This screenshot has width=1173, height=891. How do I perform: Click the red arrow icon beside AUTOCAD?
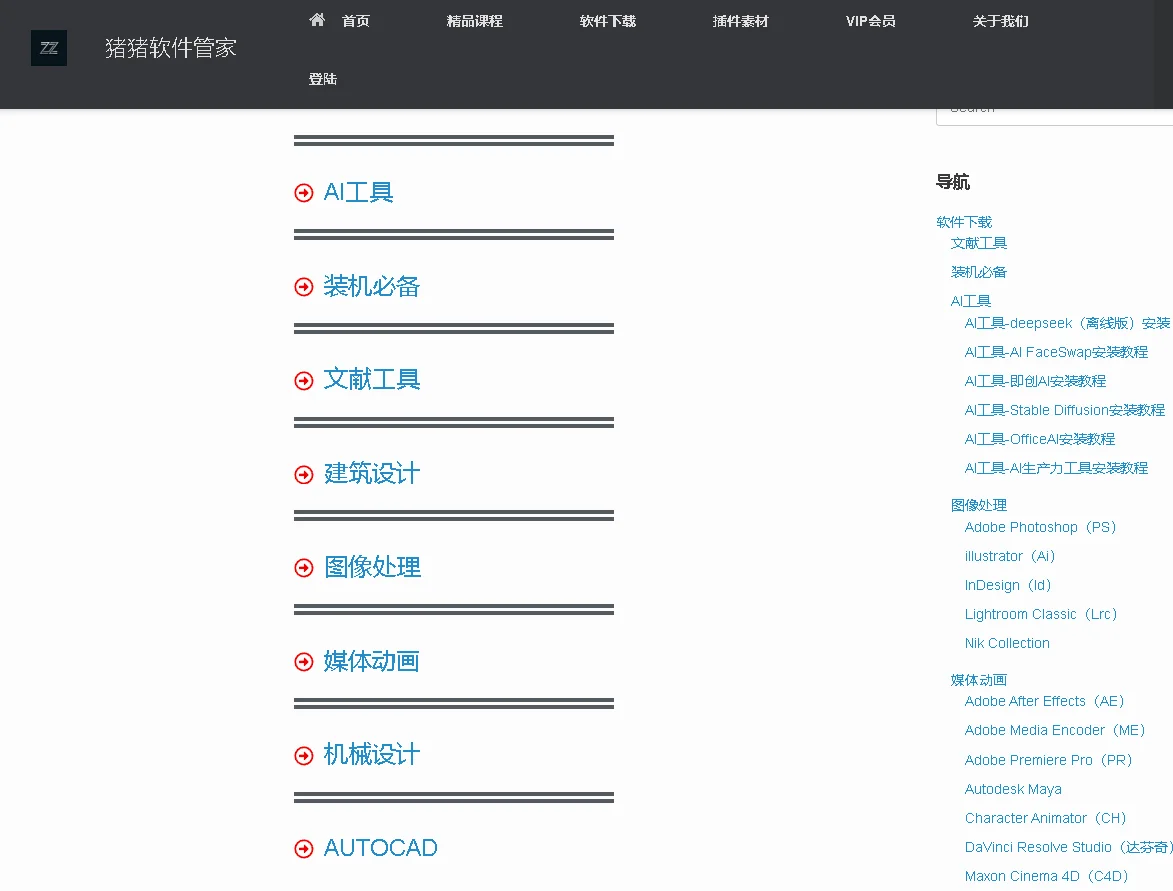pyautogui.click(x=304, y=848)
